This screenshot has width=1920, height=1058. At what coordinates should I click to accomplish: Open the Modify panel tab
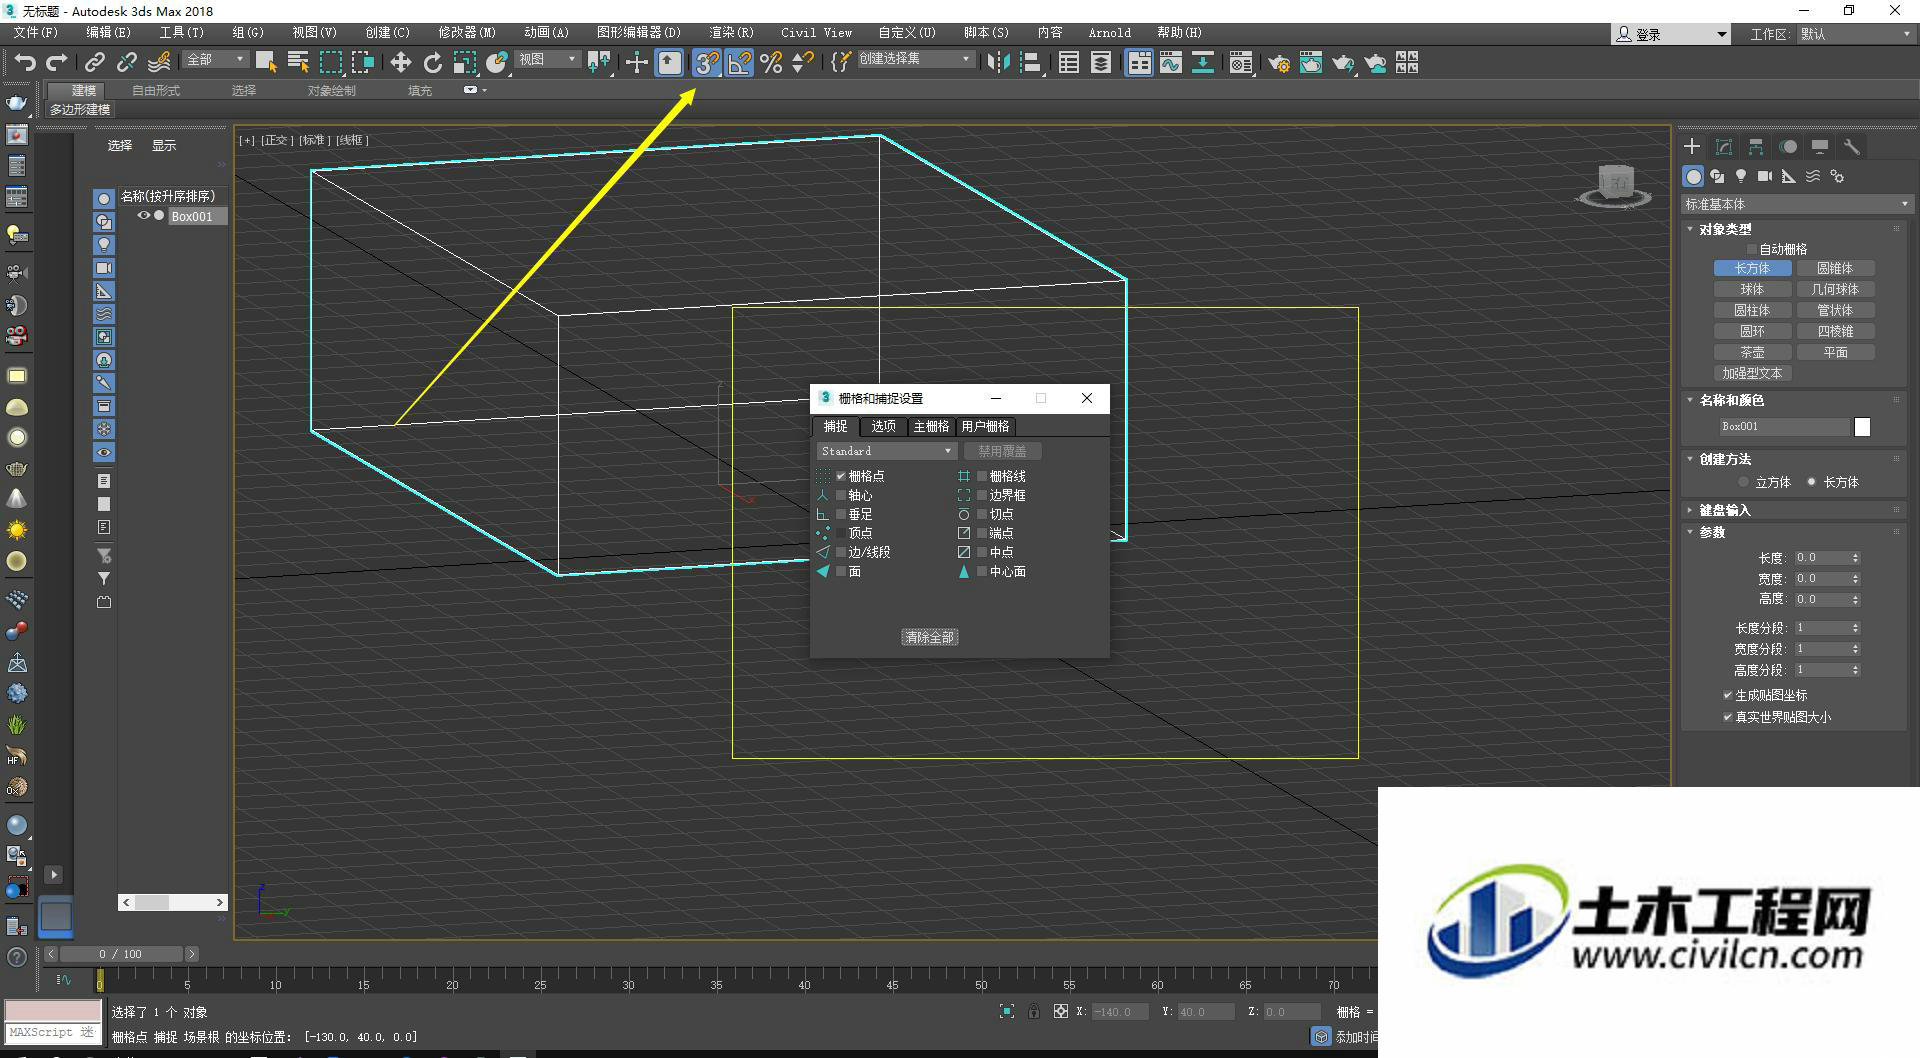click(x=1724, y=147)
